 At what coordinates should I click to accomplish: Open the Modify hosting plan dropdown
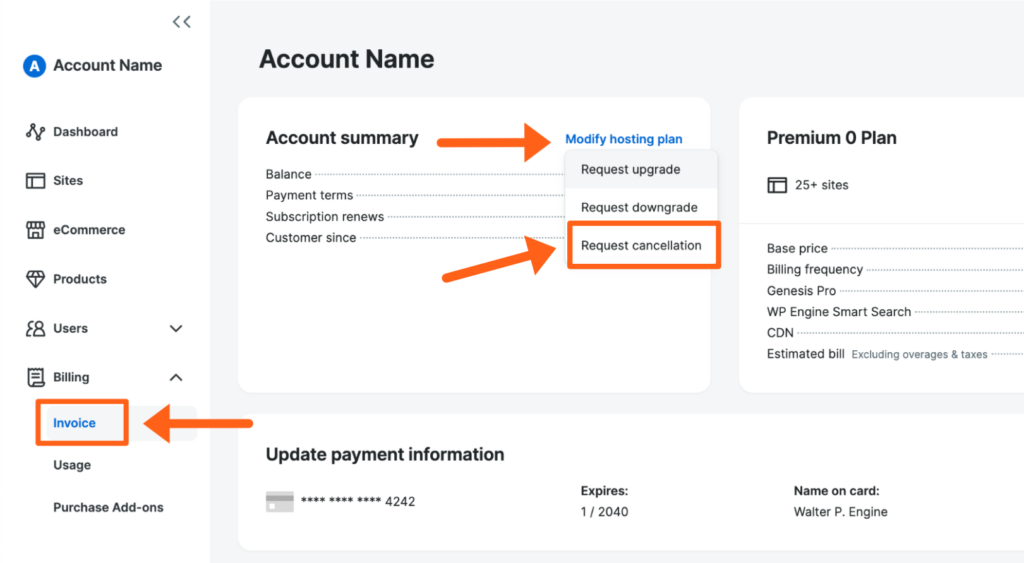pos(624,139)
